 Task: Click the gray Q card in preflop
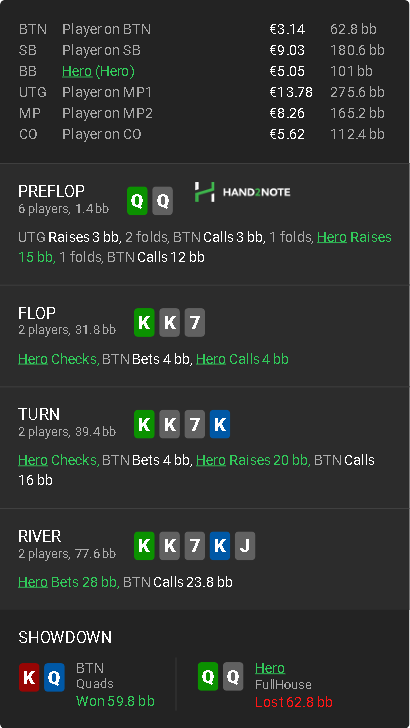163,201
